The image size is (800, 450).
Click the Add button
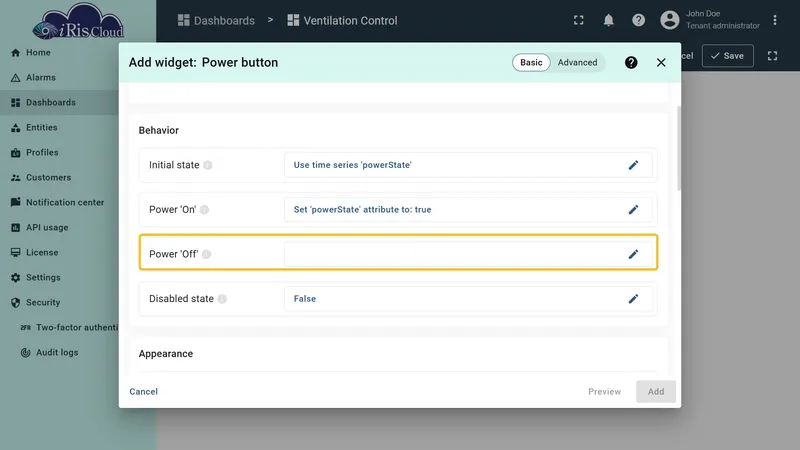click(656, 391)
